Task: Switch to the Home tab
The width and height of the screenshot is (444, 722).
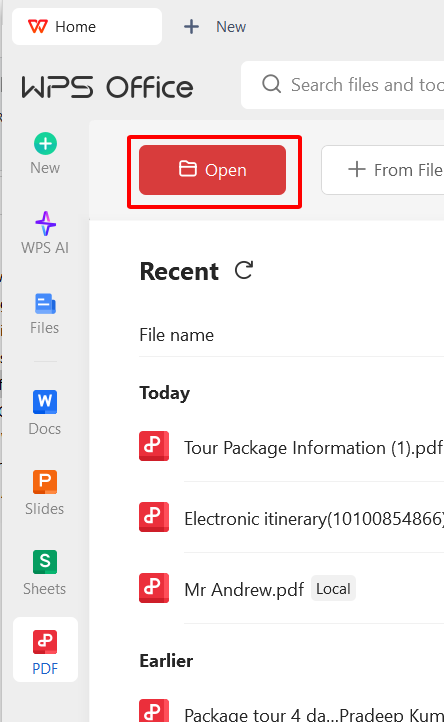Action: click(x=87, y=26)
